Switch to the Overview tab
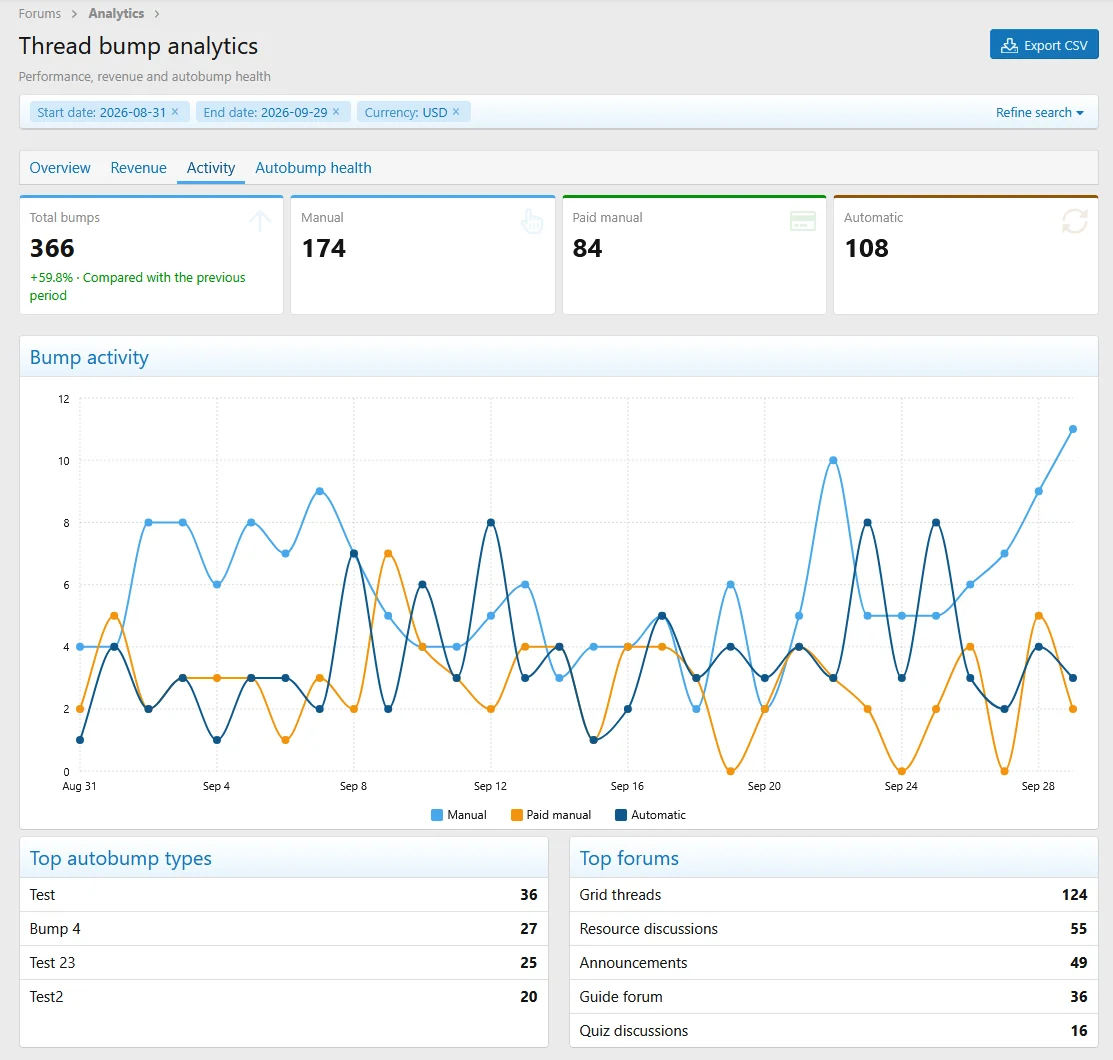This screenshot has width=1113, height=1060. tap(60, 168)
